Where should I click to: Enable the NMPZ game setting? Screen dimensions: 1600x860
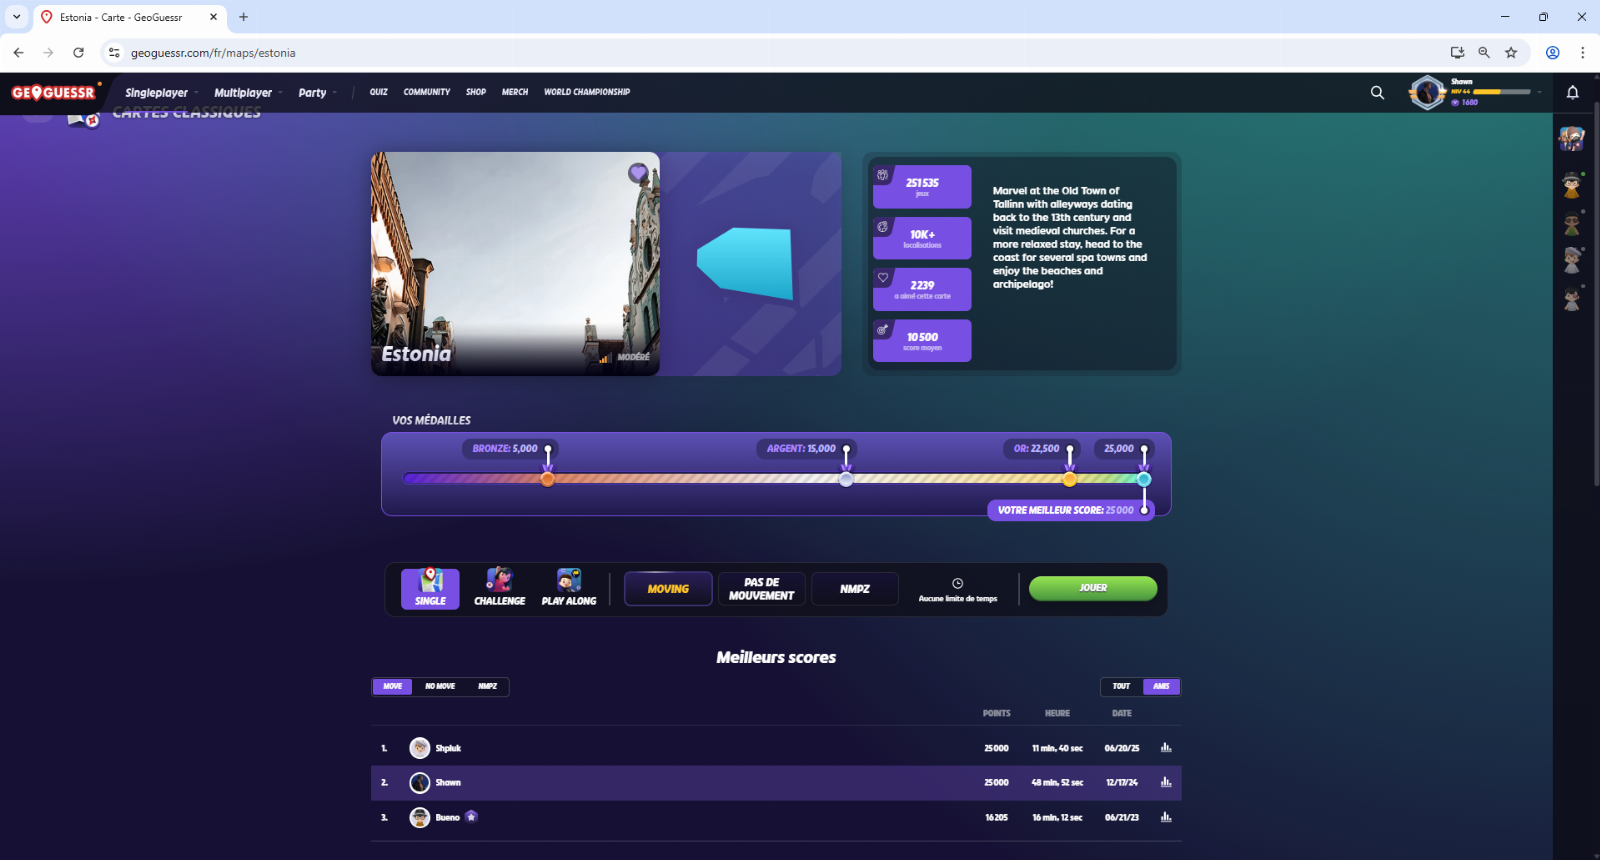coord(855,589)
